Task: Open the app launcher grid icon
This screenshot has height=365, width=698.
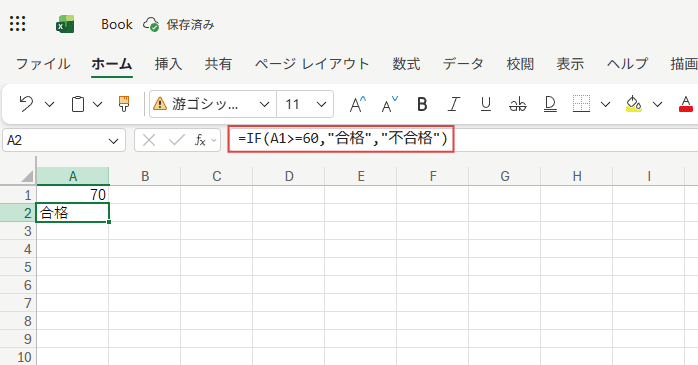Action: click(18, 24)
